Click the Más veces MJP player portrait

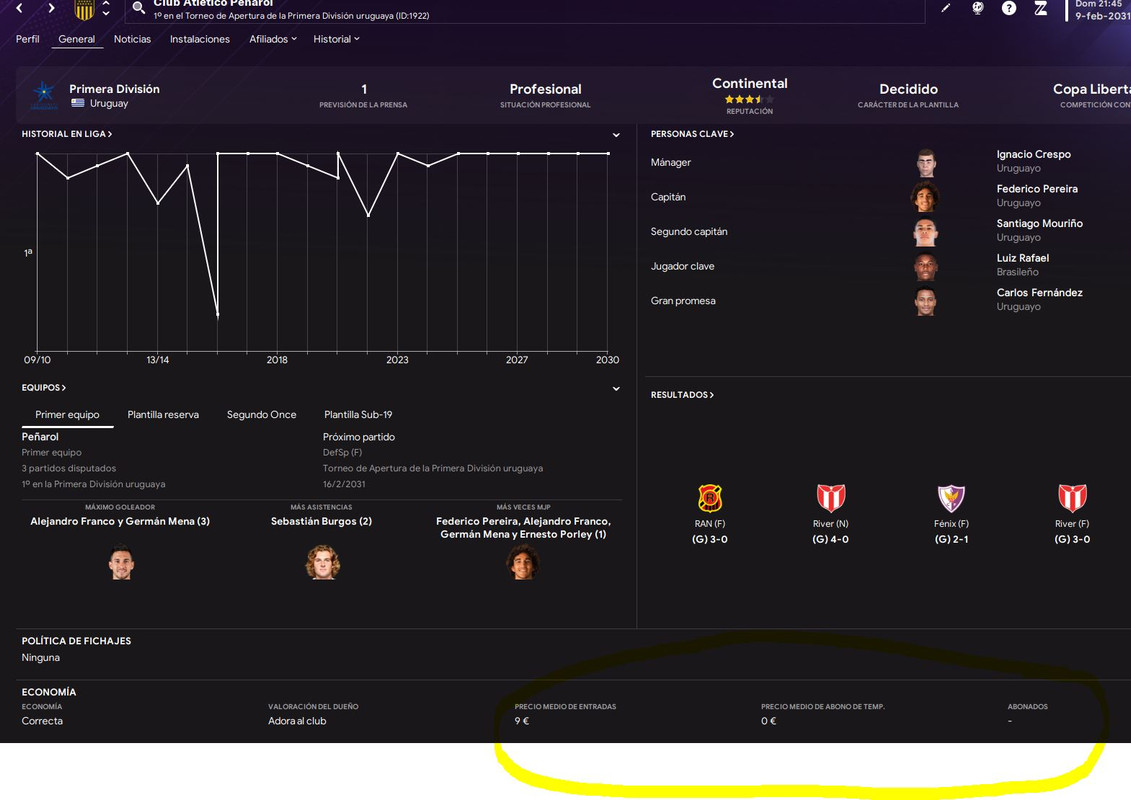pyautogui.click(x=523, y=563)
